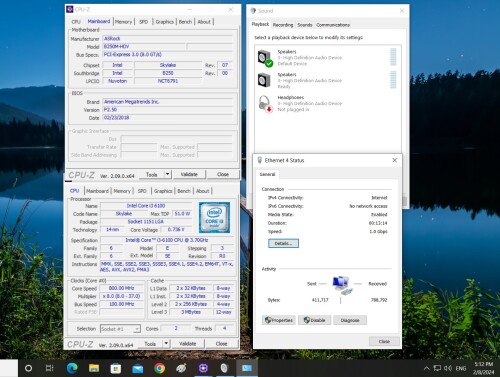
Task: Click the network activity computers icon
Action: click(342, 285)
